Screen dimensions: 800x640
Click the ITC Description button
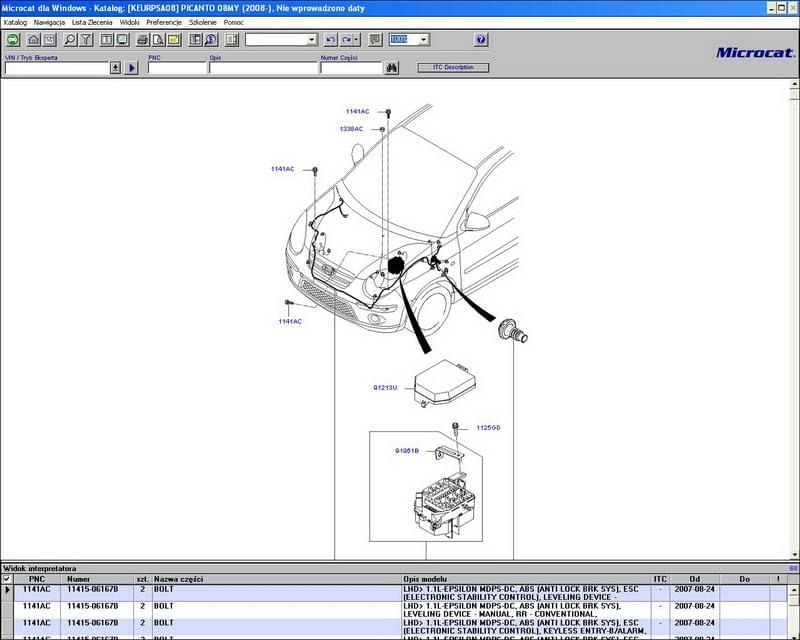pyautogui.click(x=453, y=67)
